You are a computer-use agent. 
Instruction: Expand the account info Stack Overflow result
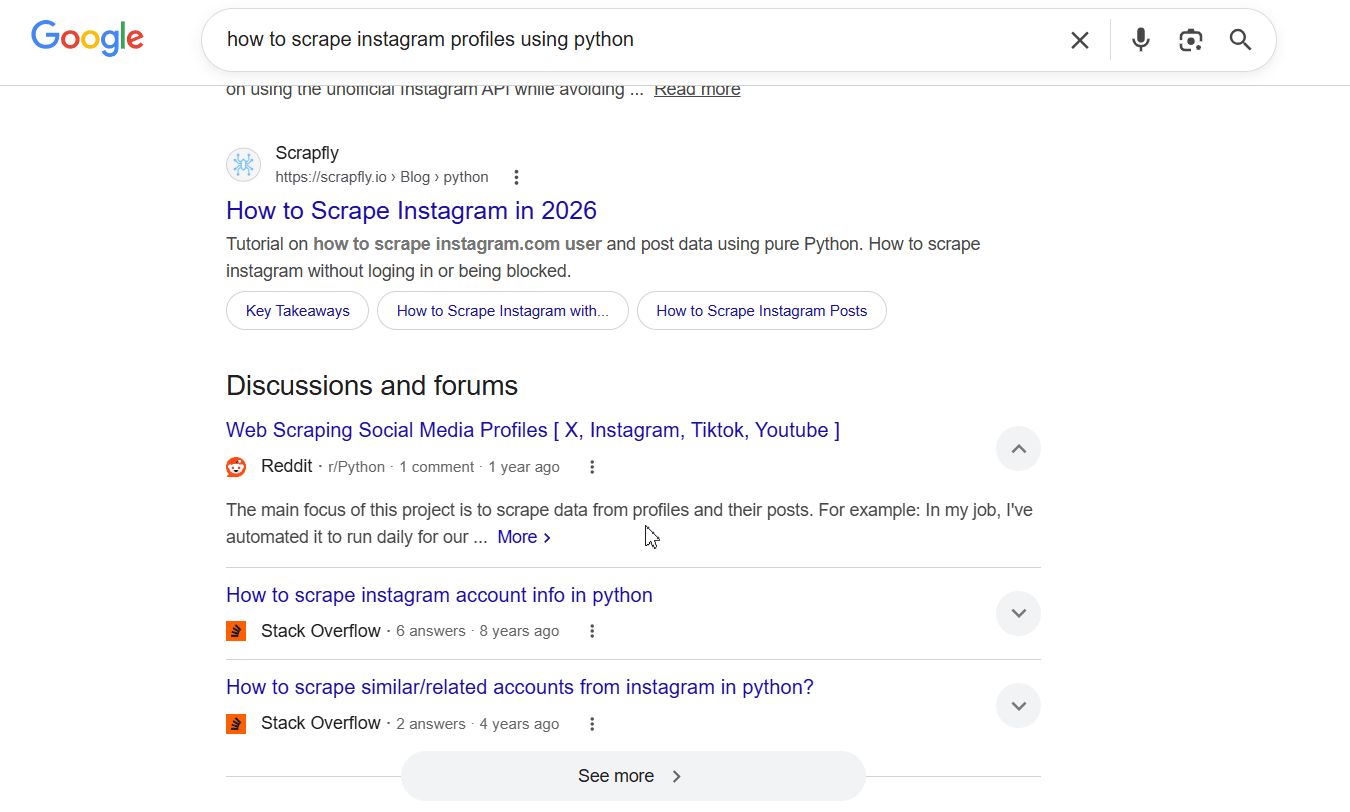pyautogui.click(x=1018, y=613)
